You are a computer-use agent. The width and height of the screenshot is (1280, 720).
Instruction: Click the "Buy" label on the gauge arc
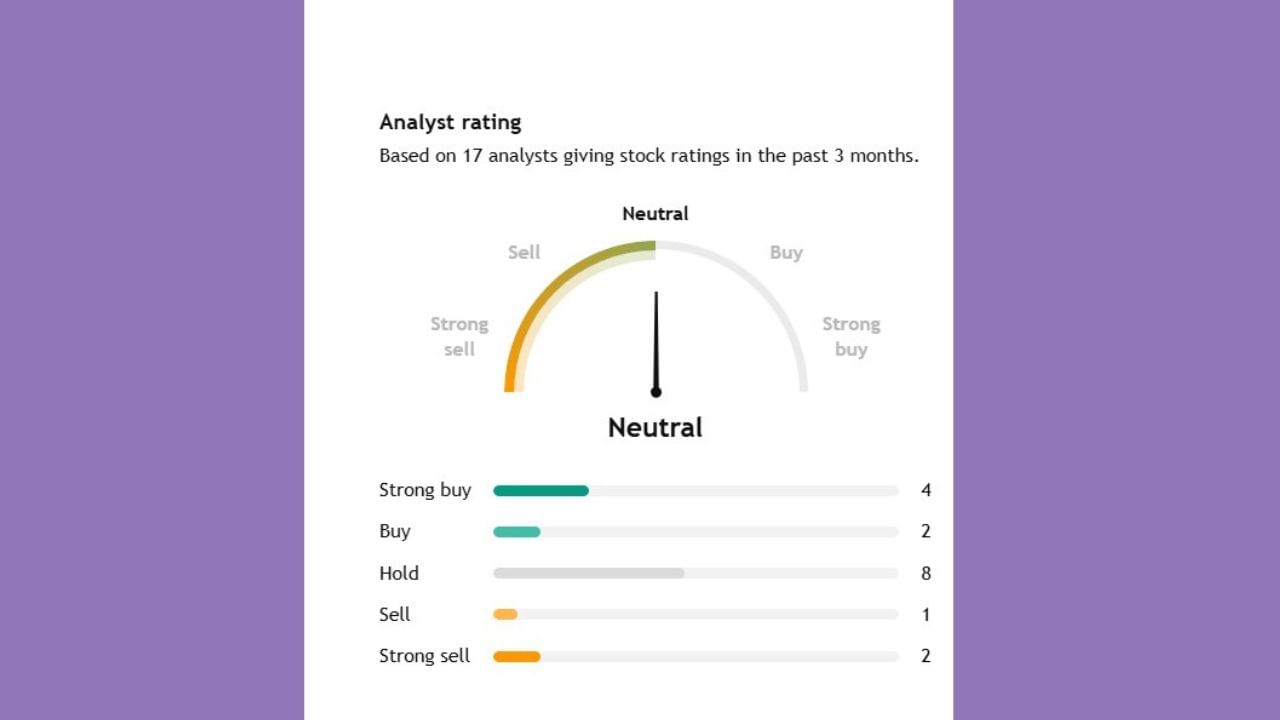tap(786, 253)
